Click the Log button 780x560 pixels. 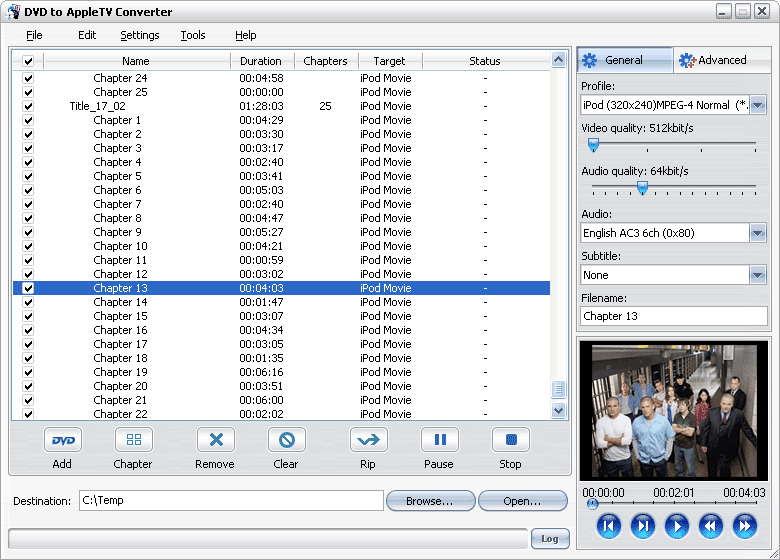point(550,539)
